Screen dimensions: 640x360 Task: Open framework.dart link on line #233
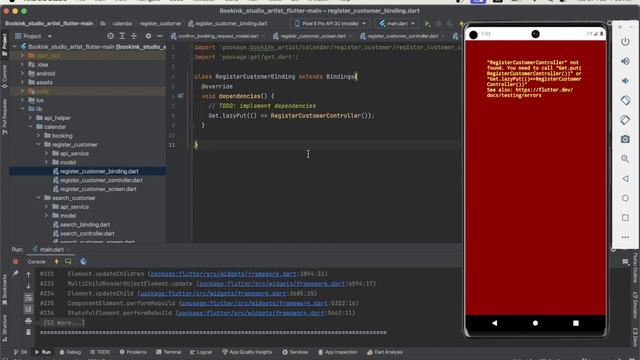tap(272, 284)
